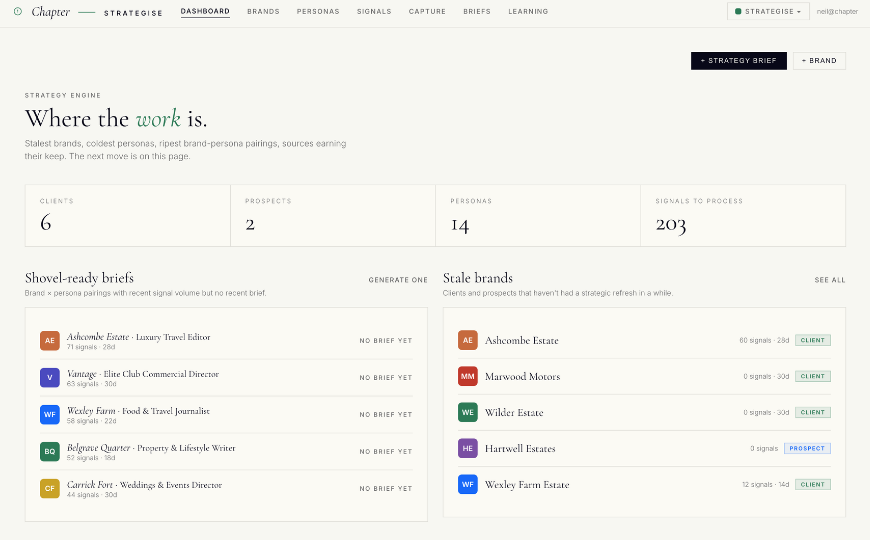870x540 pixels.
Task: Click the Hartwell Estates HE avatar
Action: point(468,448)
